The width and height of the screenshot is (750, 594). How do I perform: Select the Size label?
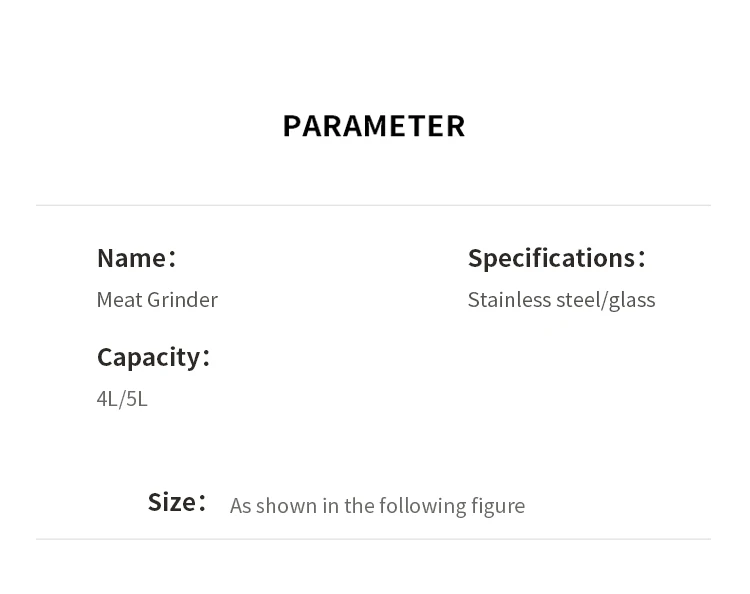(171, 502)
